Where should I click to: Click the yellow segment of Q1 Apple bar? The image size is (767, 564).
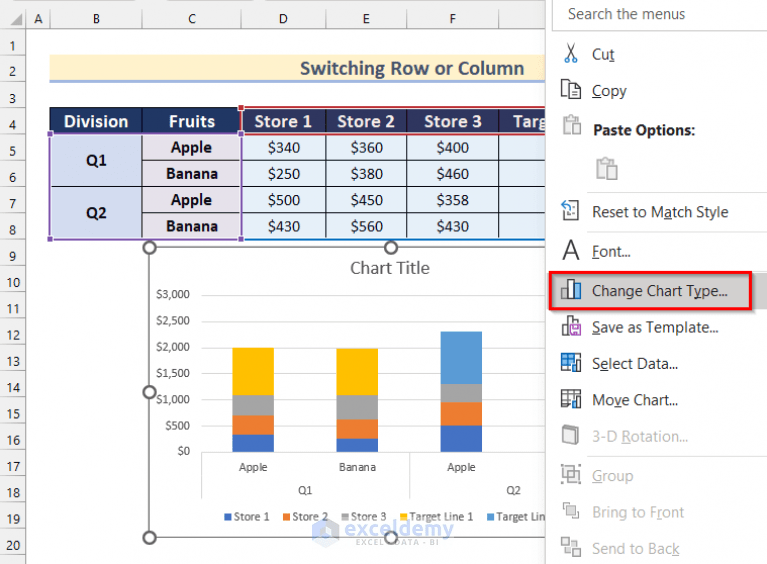253,371
